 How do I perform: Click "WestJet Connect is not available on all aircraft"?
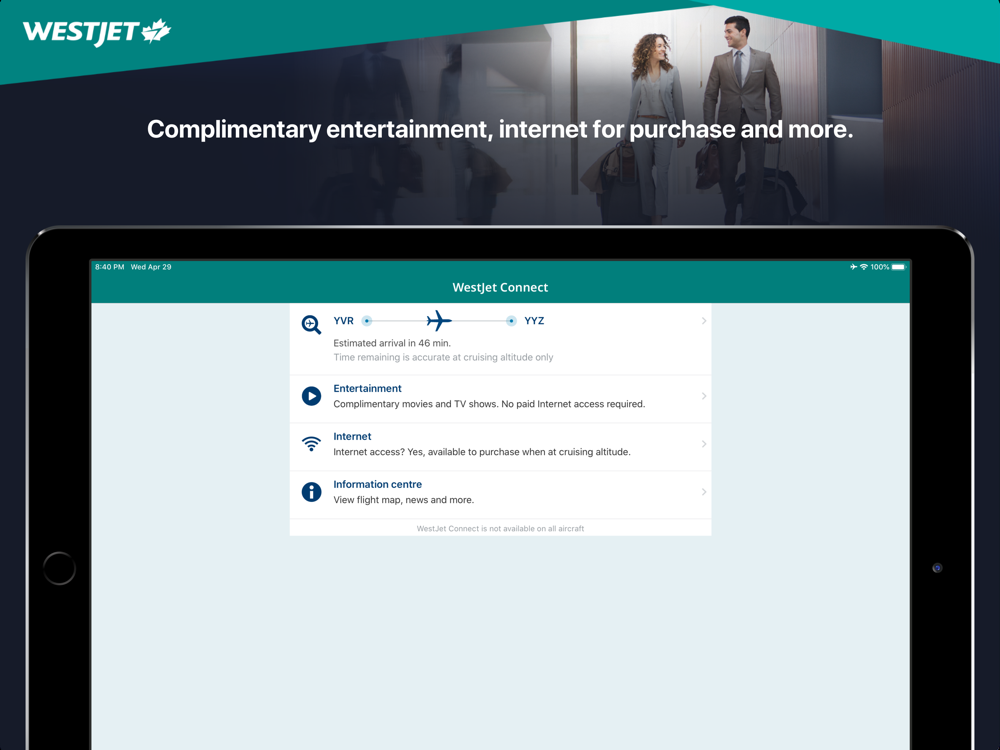point(500,529)
